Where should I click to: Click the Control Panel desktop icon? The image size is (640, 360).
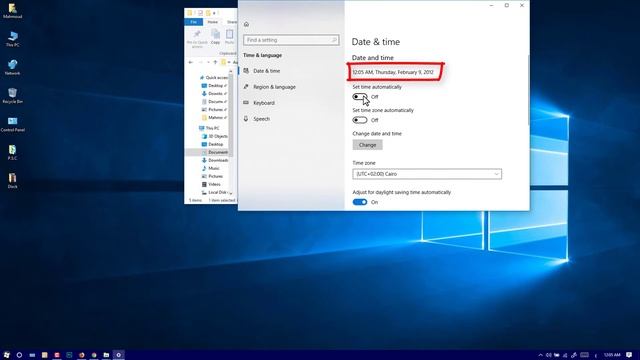[x=13, y=124]
